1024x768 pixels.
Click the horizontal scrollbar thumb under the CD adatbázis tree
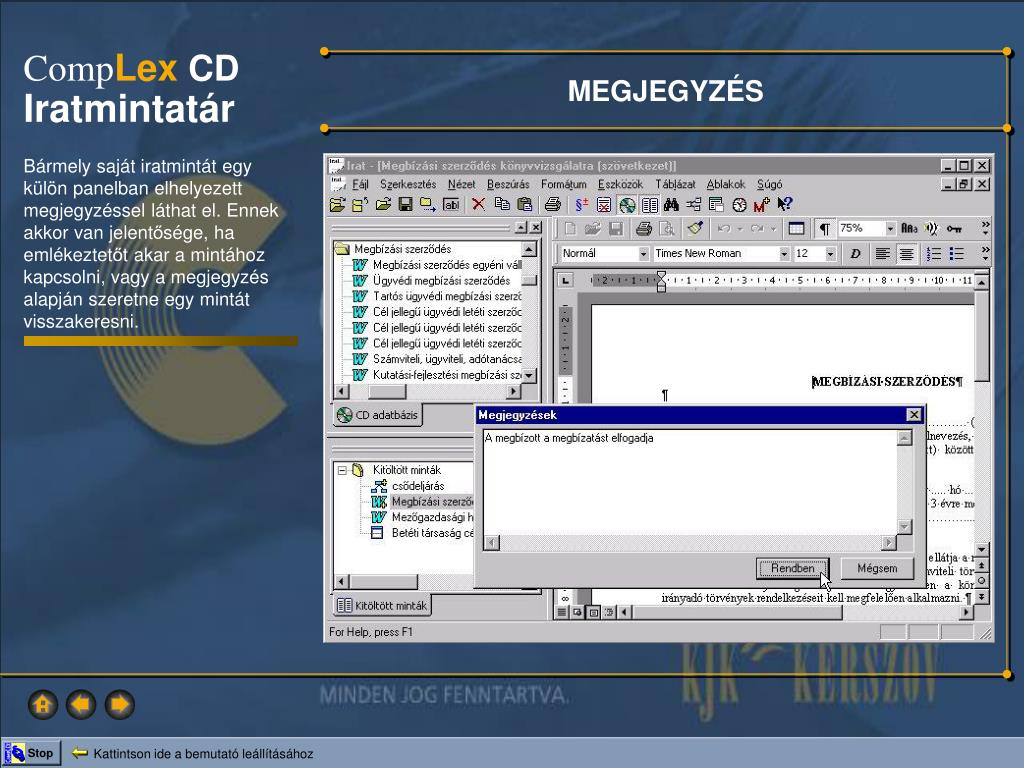coord(387,391)
